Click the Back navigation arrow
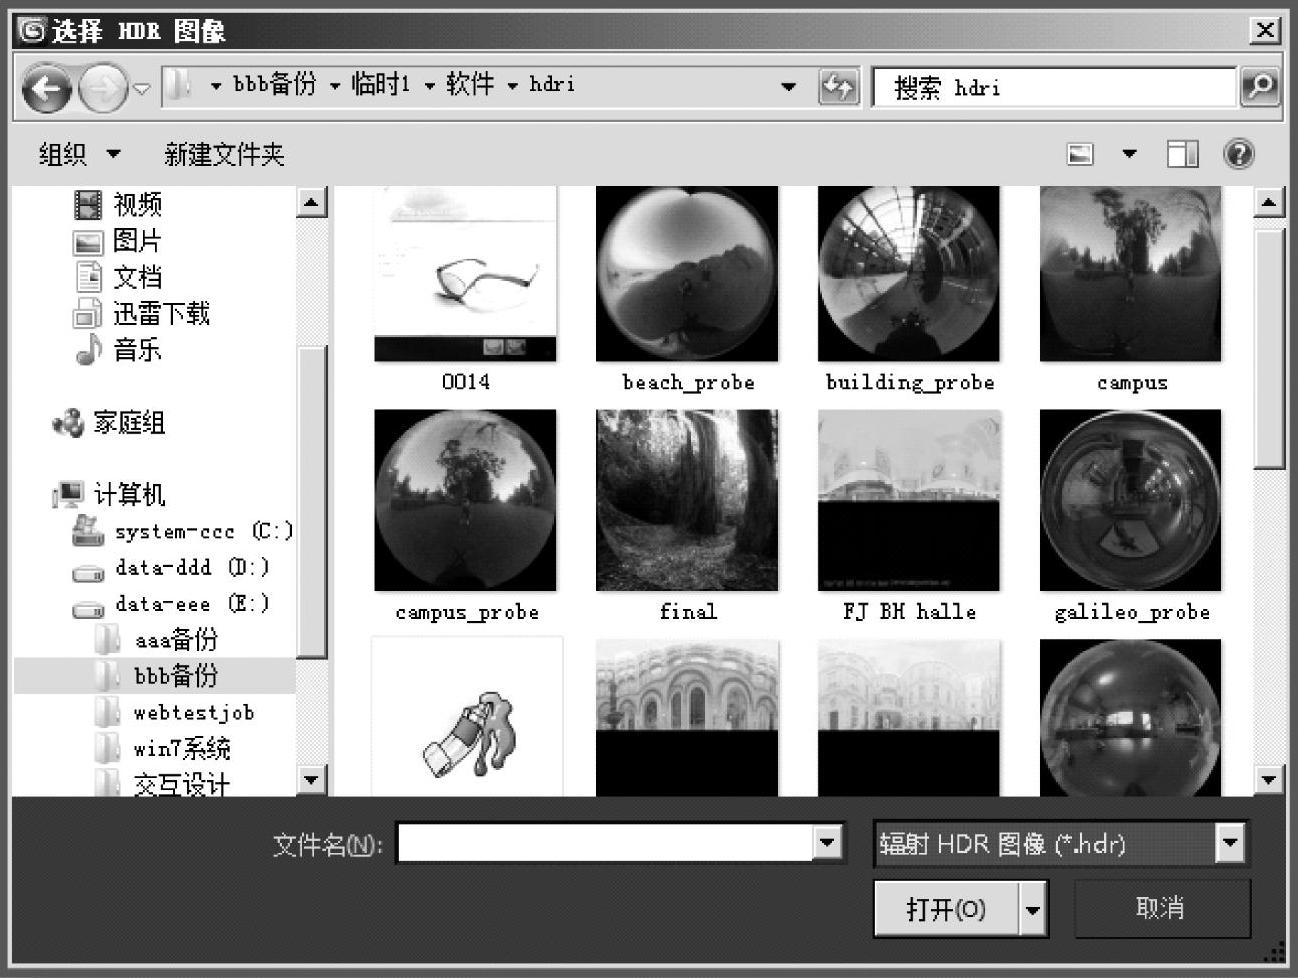The image size is (1298, 978). (47, 89)
